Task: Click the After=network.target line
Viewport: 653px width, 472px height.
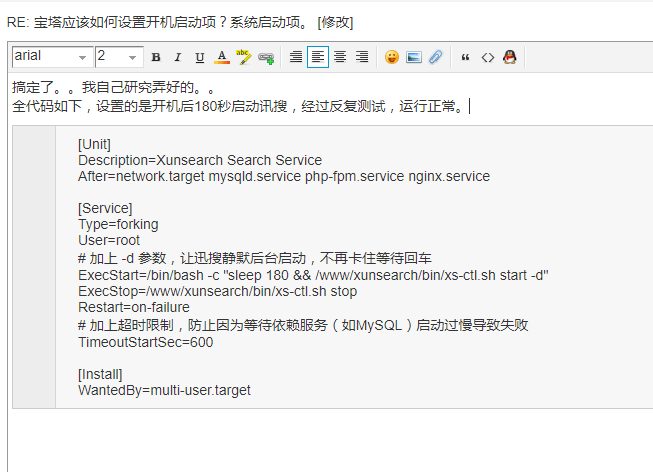Action: [284, 176]
